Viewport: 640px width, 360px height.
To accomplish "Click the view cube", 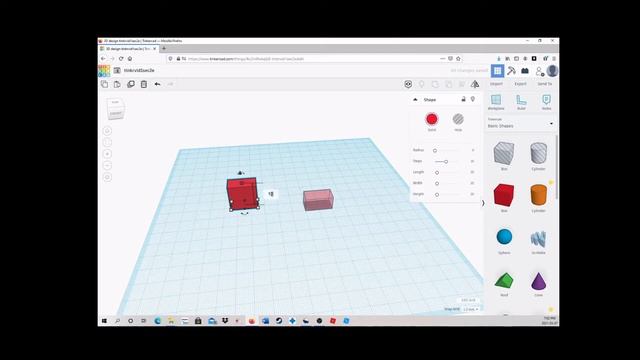I will pyautogui.click(x=116, y=109).
